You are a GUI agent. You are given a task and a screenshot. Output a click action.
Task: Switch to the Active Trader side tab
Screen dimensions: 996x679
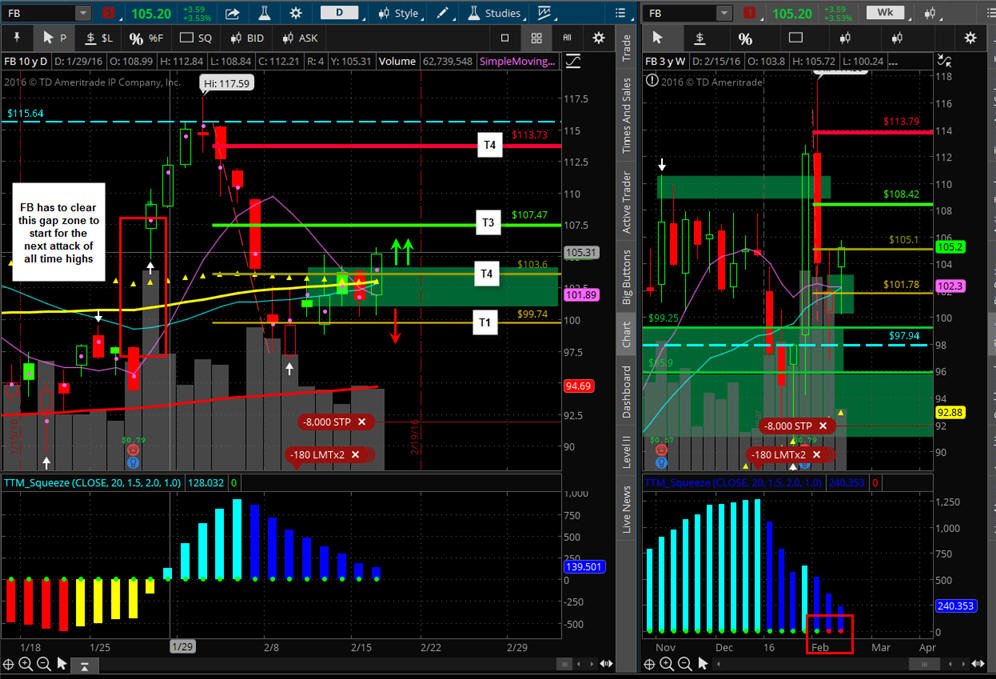[x=626, y=202]
